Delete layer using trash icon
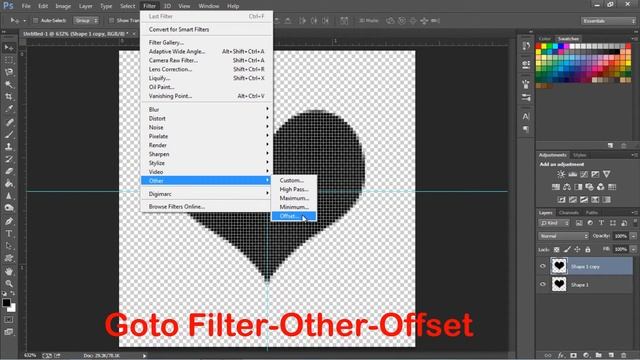 [623, 356]
